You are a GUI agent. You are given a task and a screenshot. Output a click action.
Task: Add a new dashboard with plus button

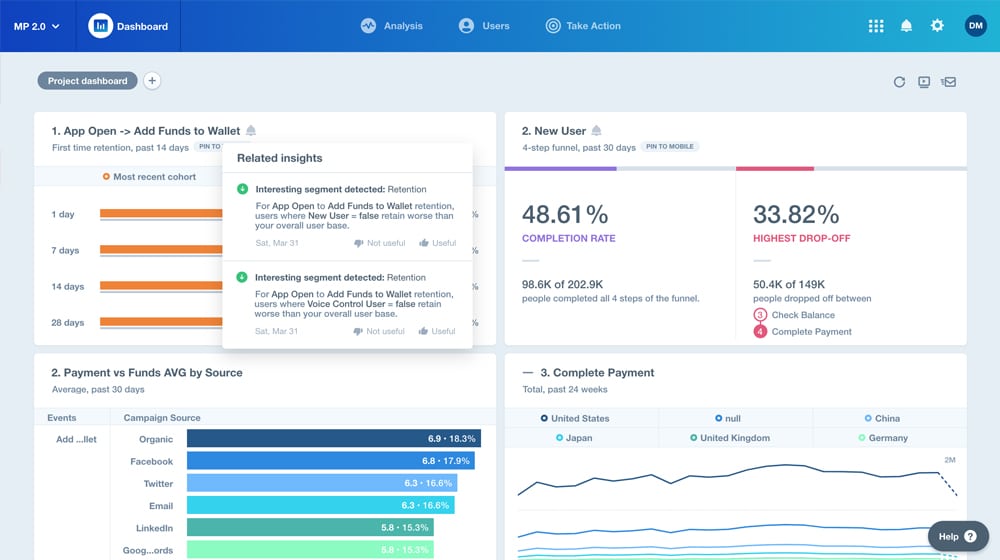152,81
